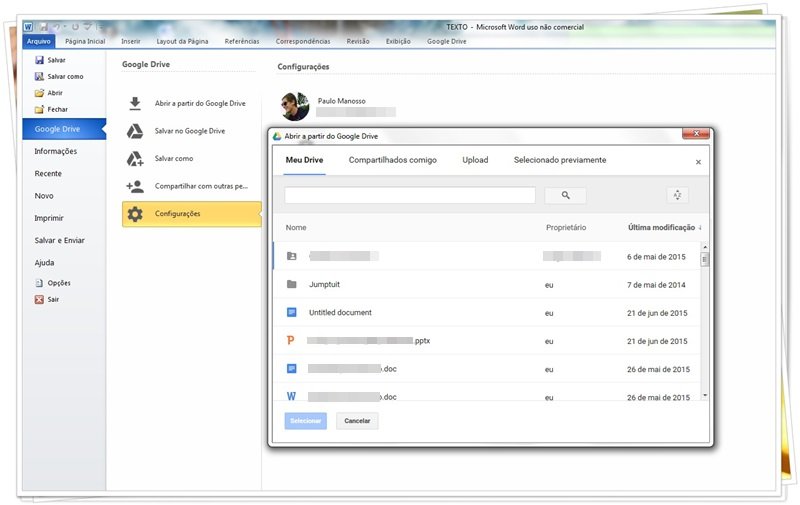Open the Arquivo tab
Image resolution: width=800 pixels, height=505 pixels.
(39, 41)
